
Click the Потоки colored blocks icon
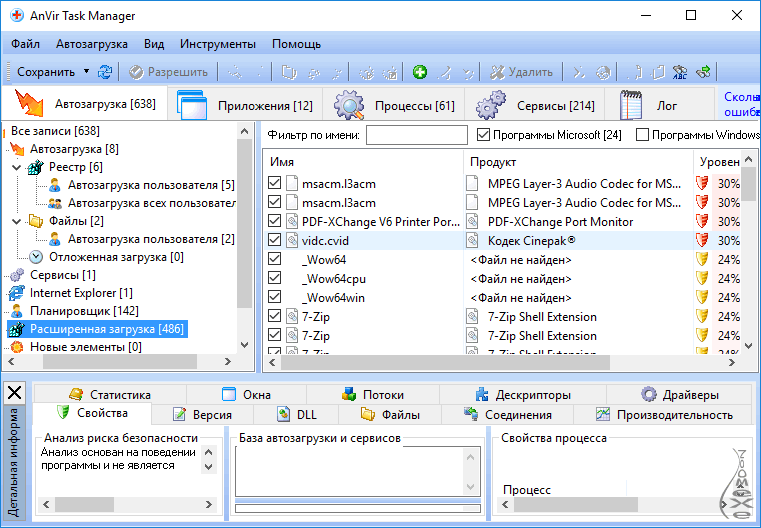[x=349, y=394]
